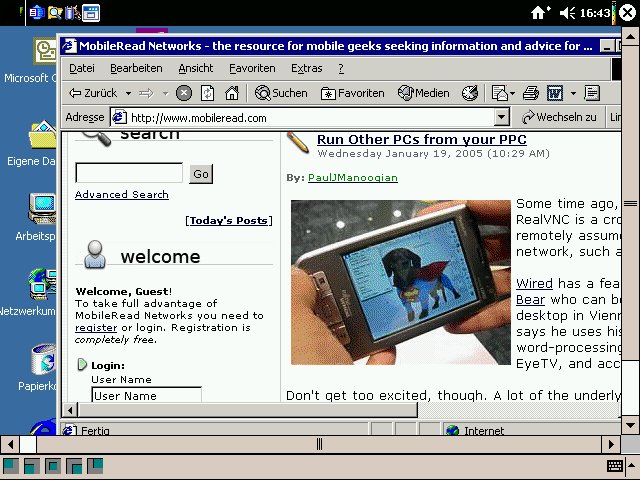This screenshot has height=480, width=640.
Task: Click the address bar URL field
Action: (303, 118)
